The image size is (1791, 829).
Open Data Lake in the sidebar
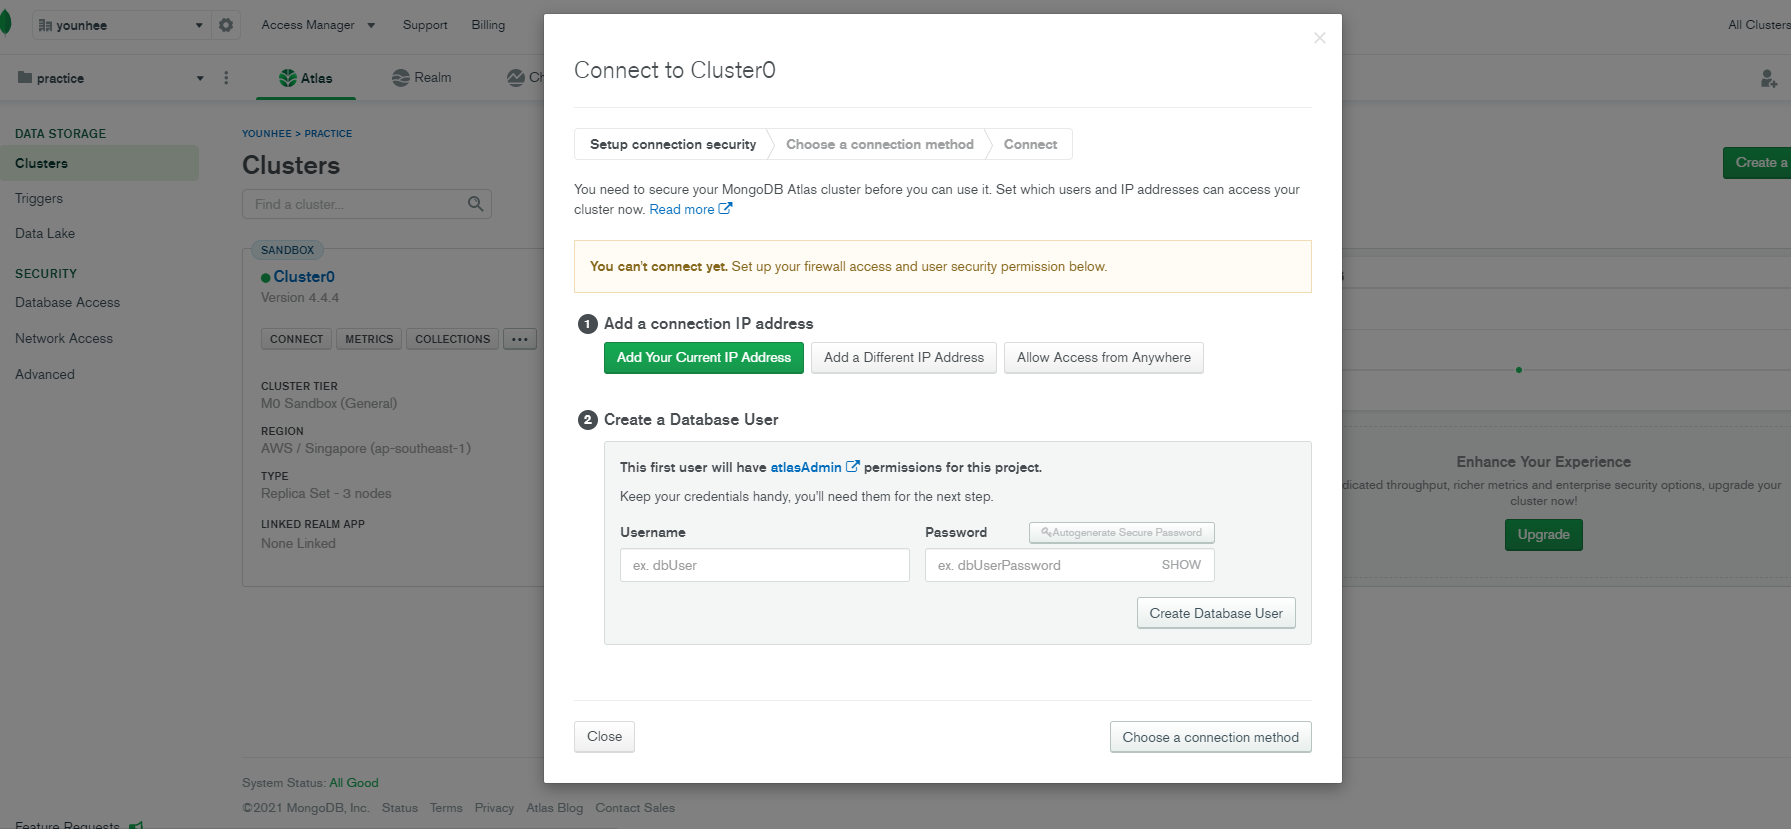(x=45, y=233)
